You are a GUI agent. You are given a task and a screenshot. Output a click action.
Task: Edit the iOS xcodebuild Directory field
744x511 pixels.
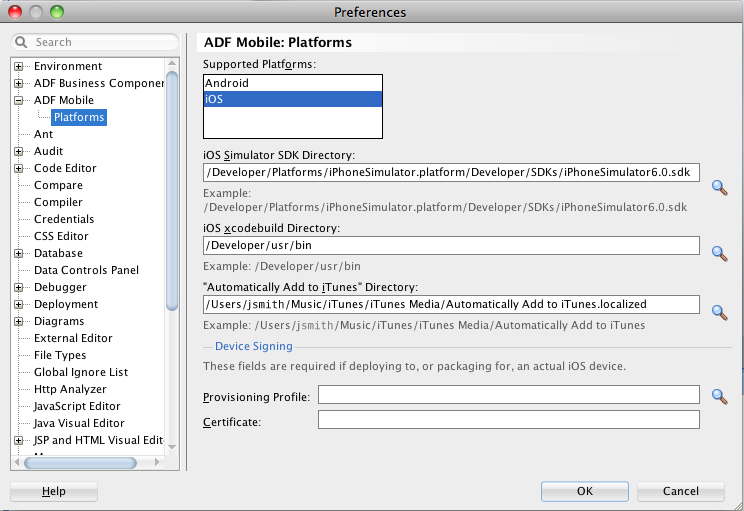click(x=451, y=245)
